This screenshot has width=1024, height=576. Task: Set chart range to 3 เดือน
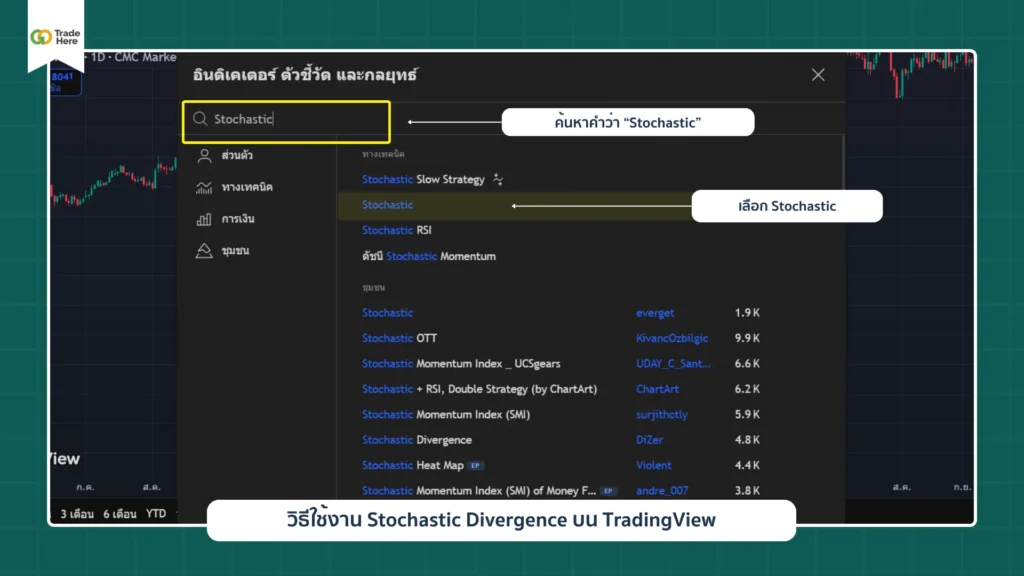pyautogui.click(x=77, y=514)
